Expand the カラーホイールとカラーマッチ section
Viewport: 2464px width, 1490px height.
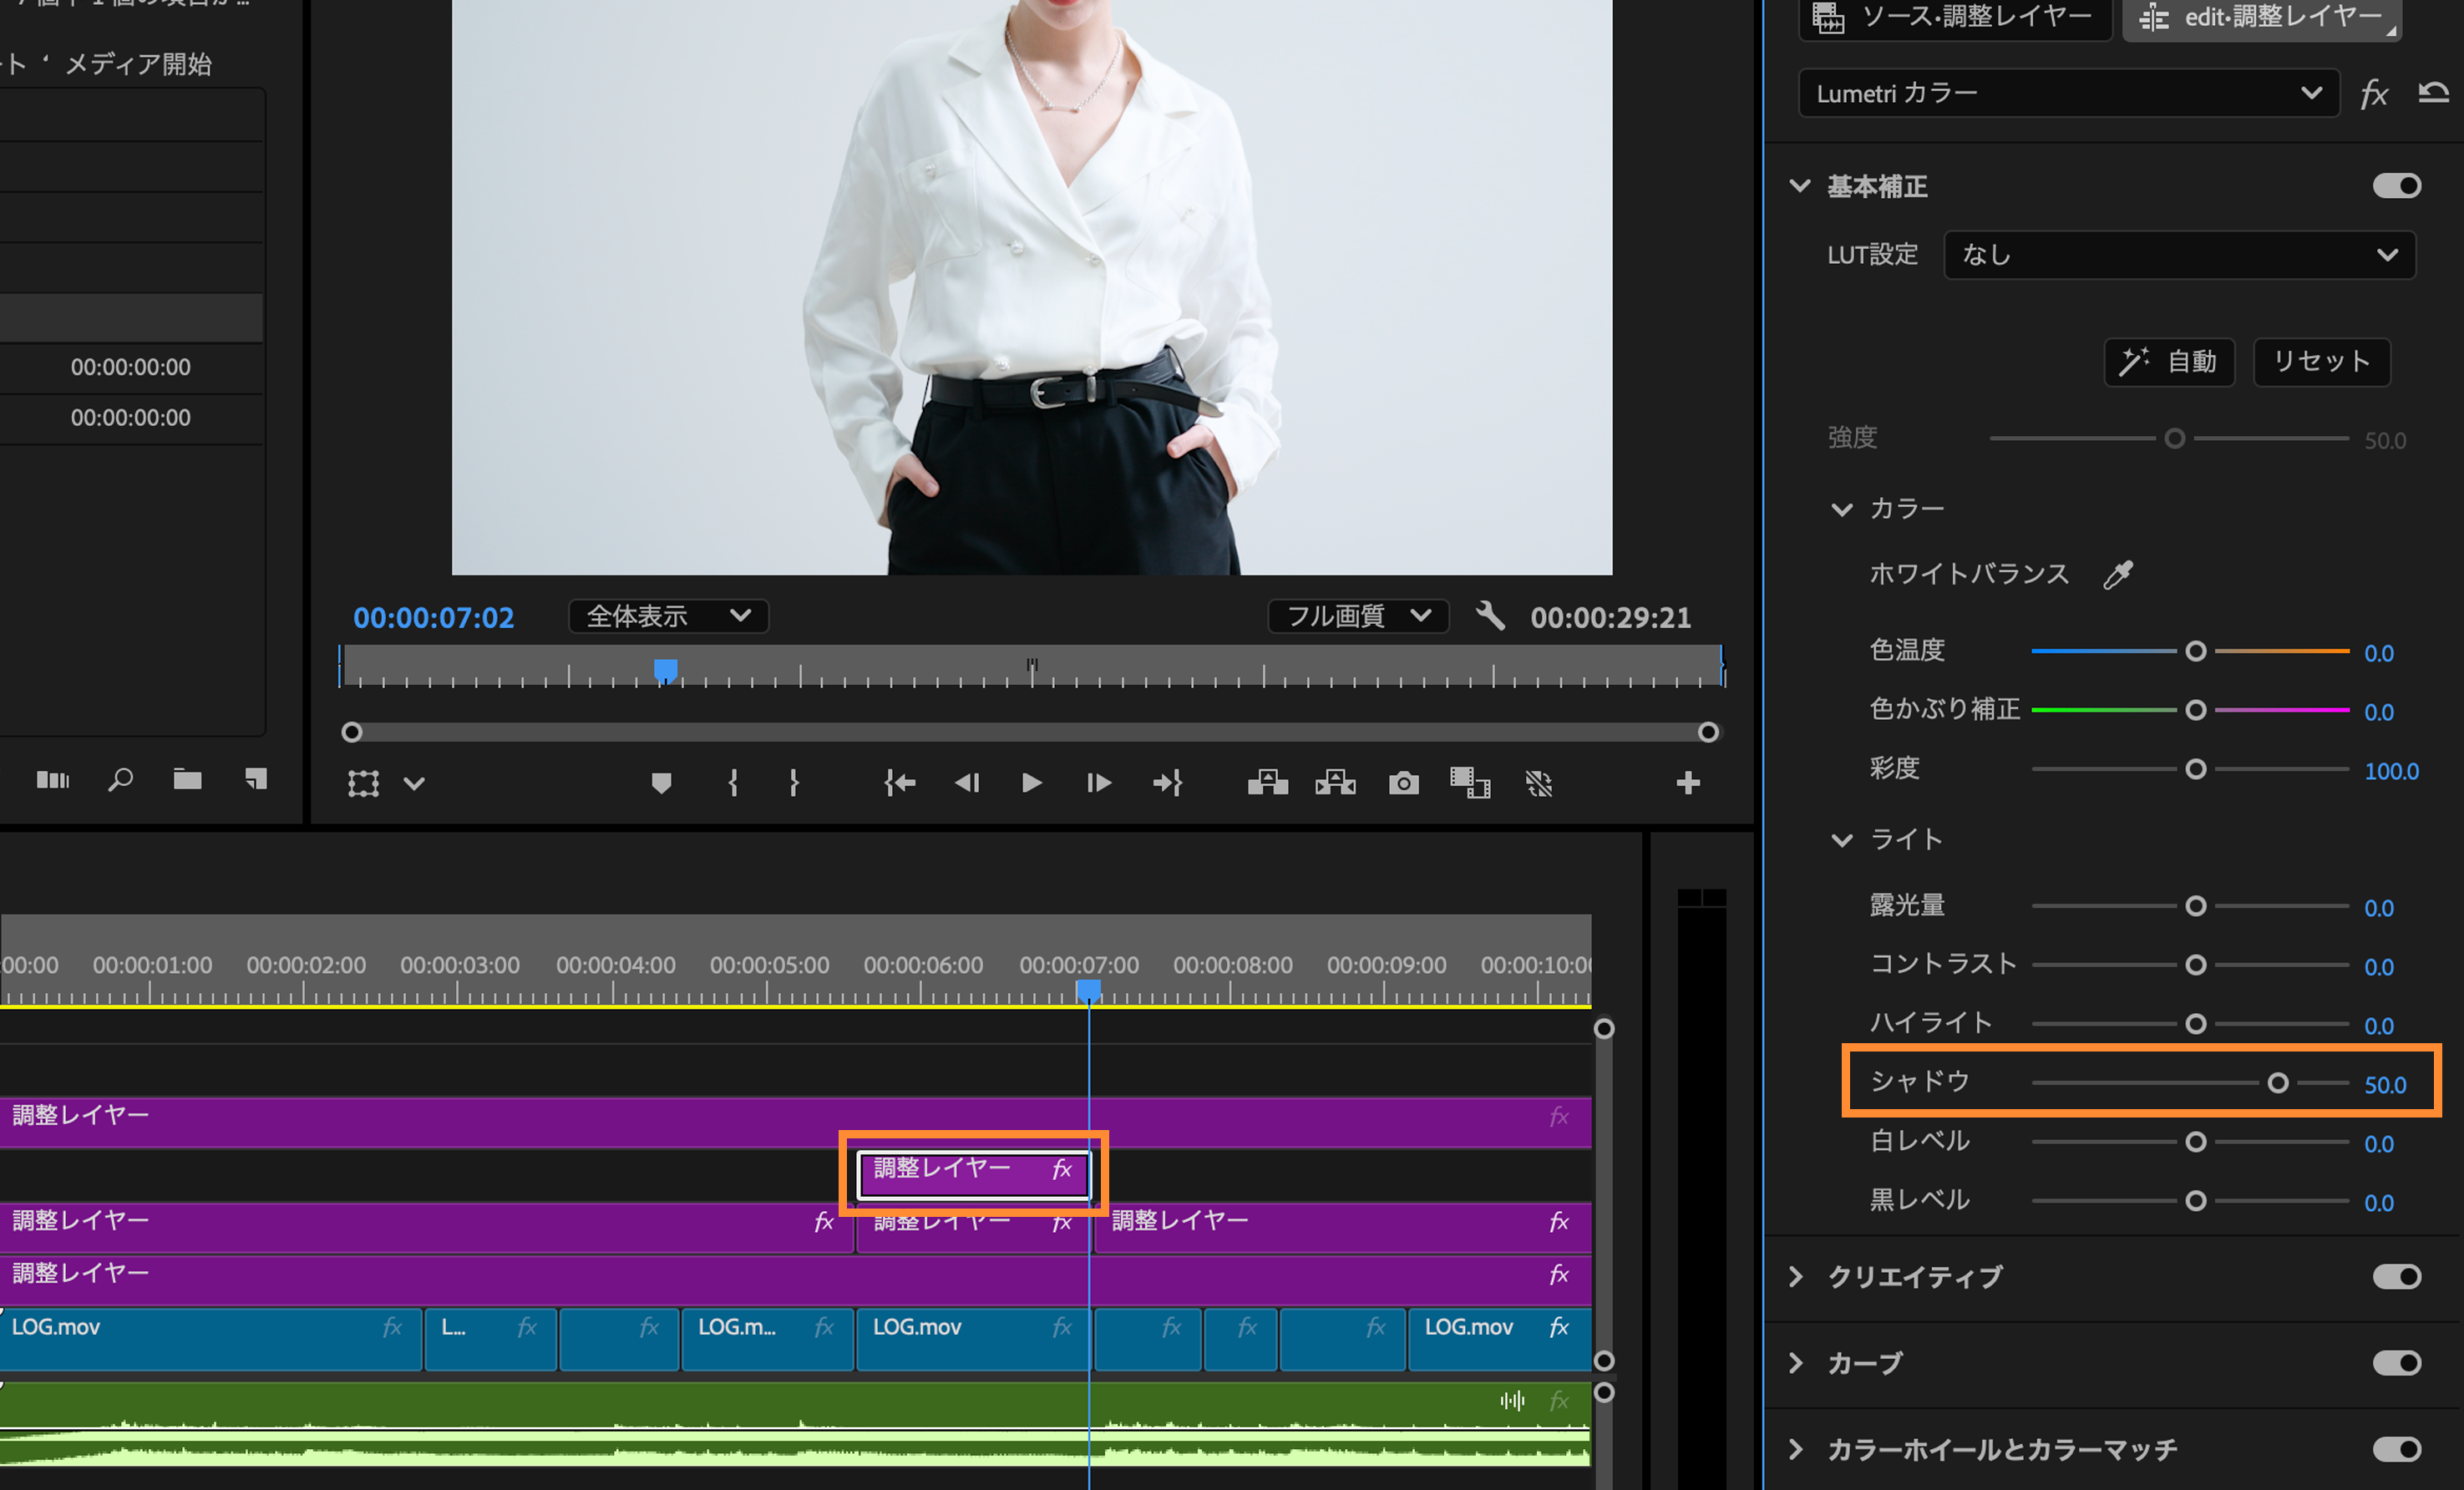tap(1797, 1449)
